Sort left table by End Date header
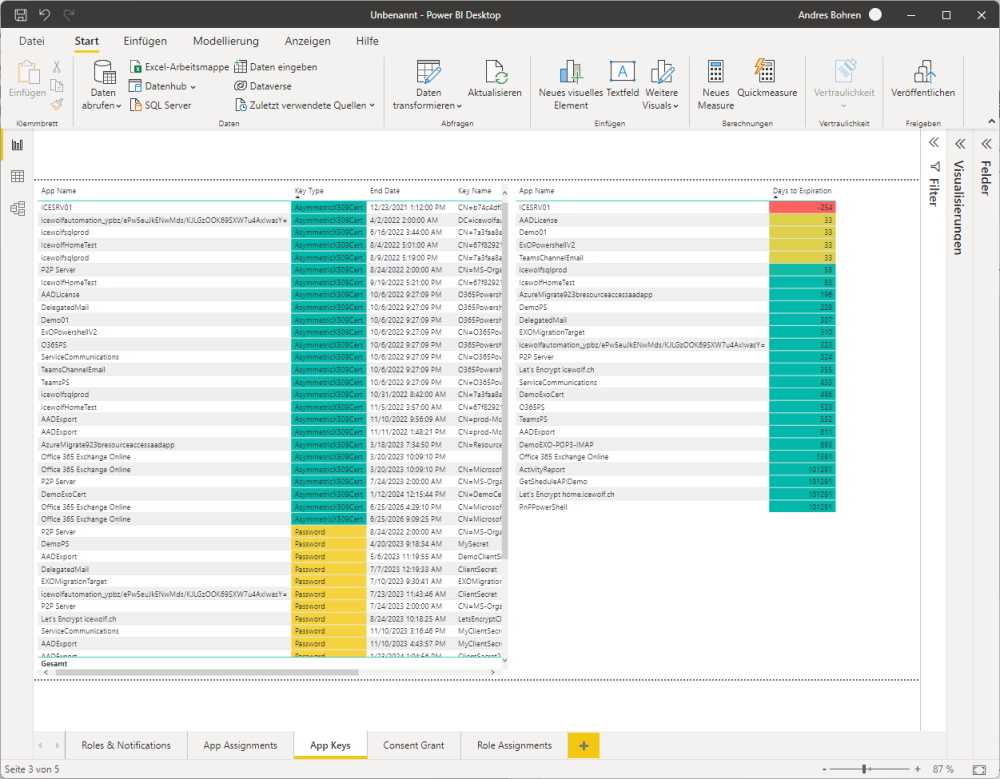 [385, 191]
